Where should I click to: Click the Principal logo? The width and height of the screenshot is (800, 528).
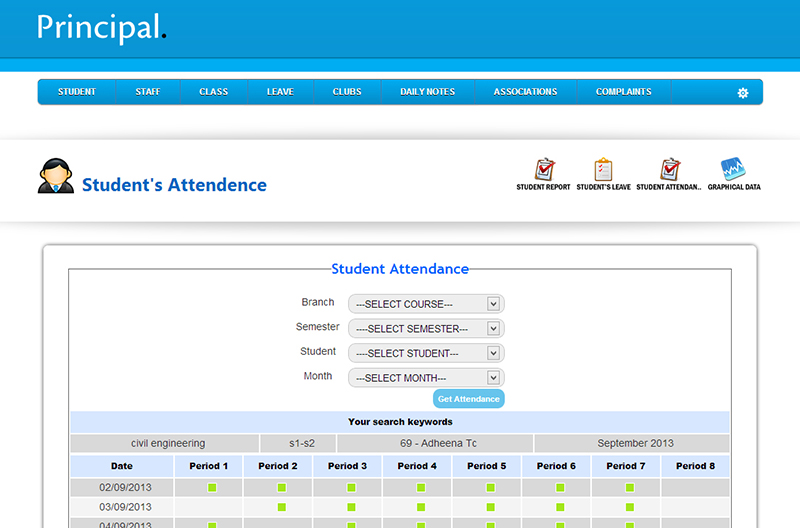[101, 28]
